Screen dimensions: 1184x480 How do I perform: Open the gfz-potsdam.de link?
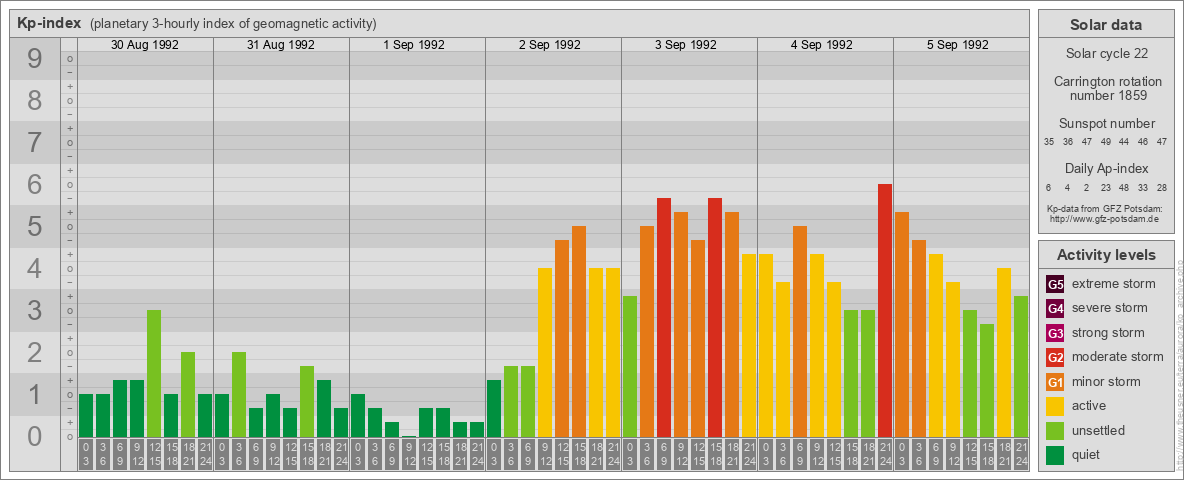[1105, 218]
